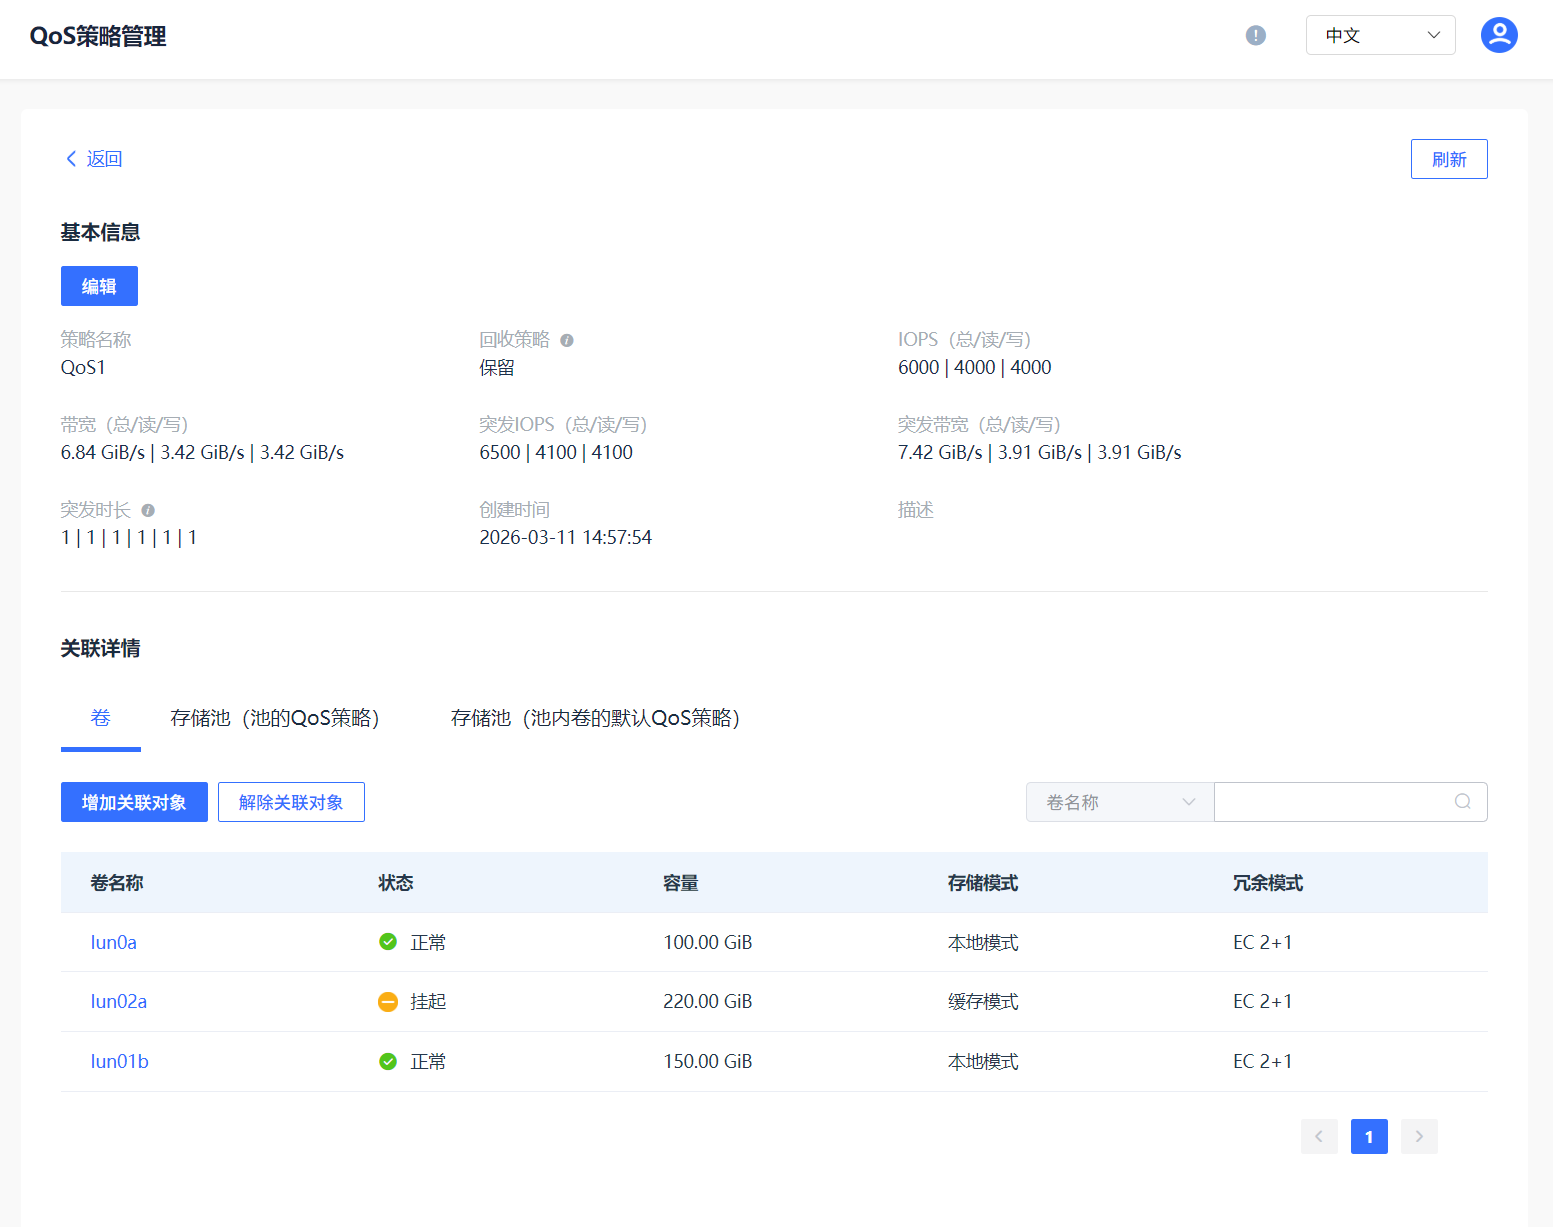The height and width of the screenshot is (1227, 1553).
Task: Open the lun02a volume link
Action: [119, 1002]
